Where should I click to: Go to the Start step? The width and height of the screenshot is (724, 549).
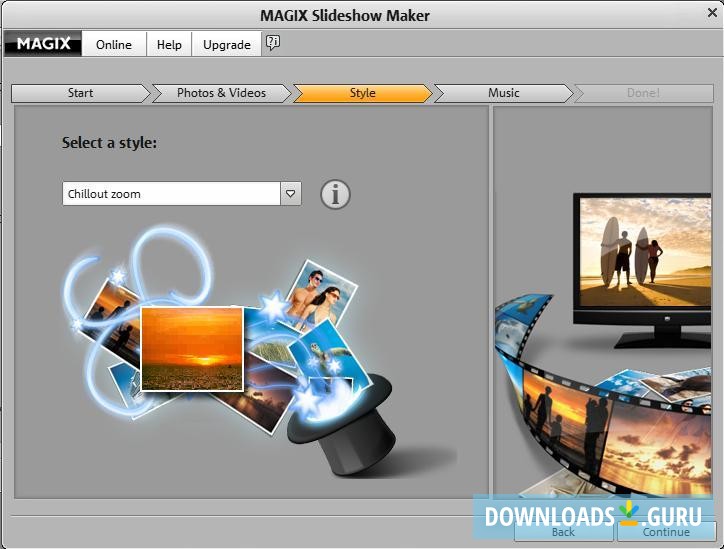[x=80, y=93]
